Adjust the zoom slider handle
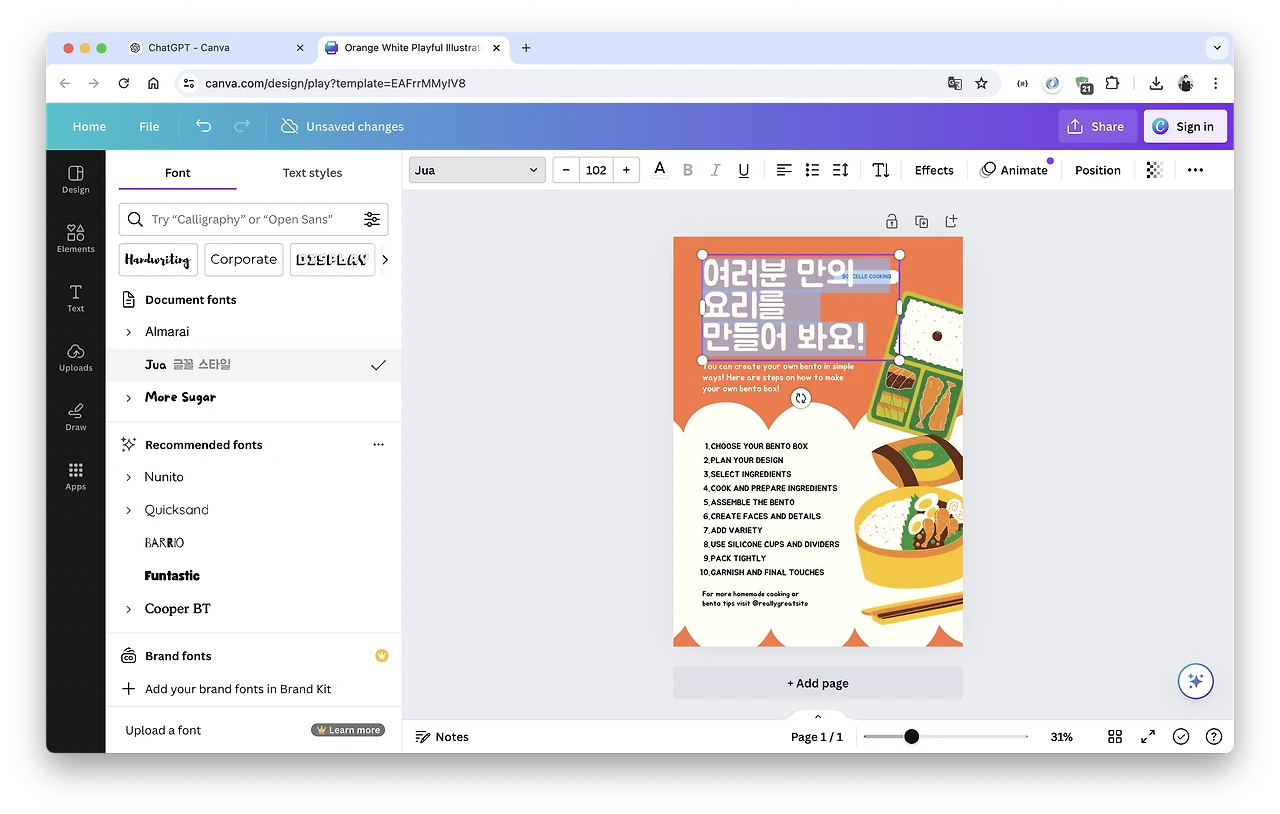The image size is (1280, 814). [911, 737]
